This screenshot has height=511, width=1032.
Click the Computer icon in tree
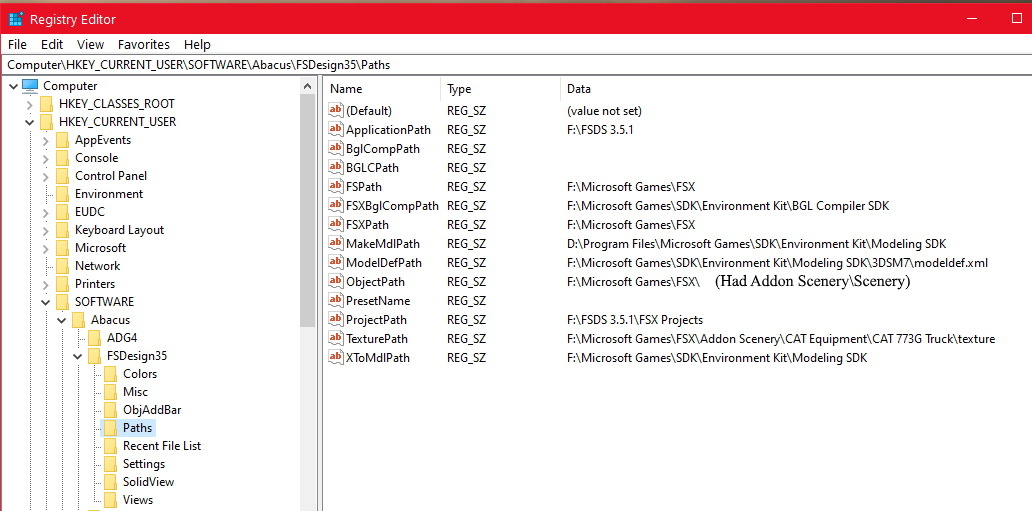(30, 86)
